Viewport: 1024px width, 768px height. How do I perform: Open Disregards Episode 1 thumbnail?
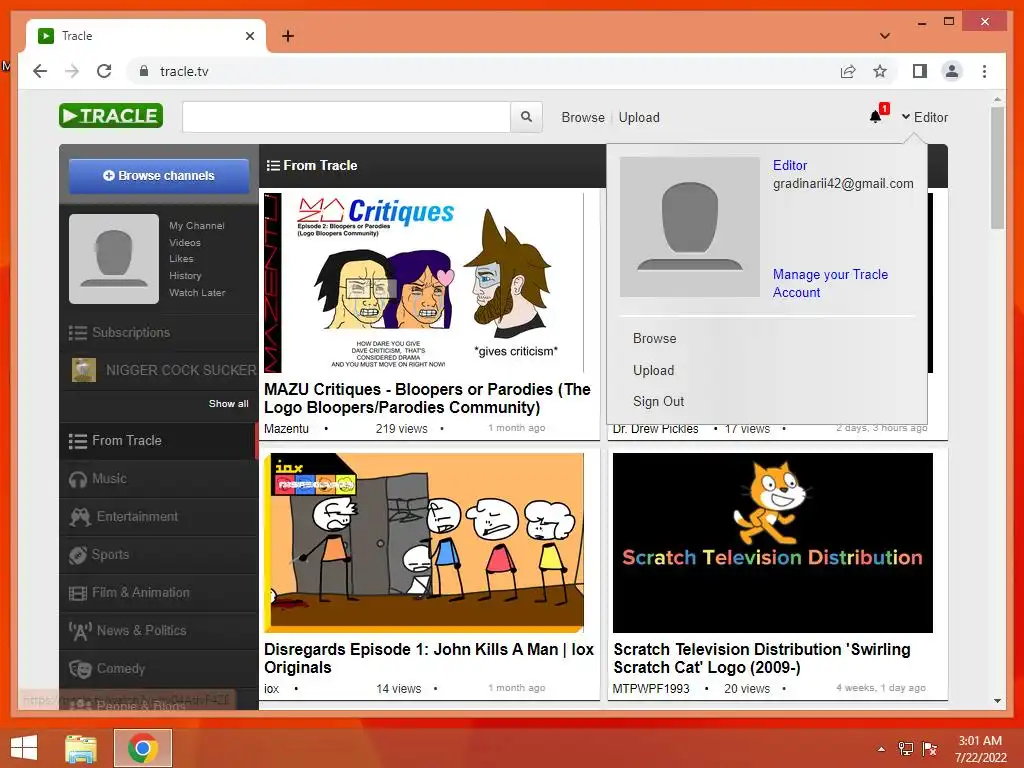pyautogui.click(x=424, y=543)
